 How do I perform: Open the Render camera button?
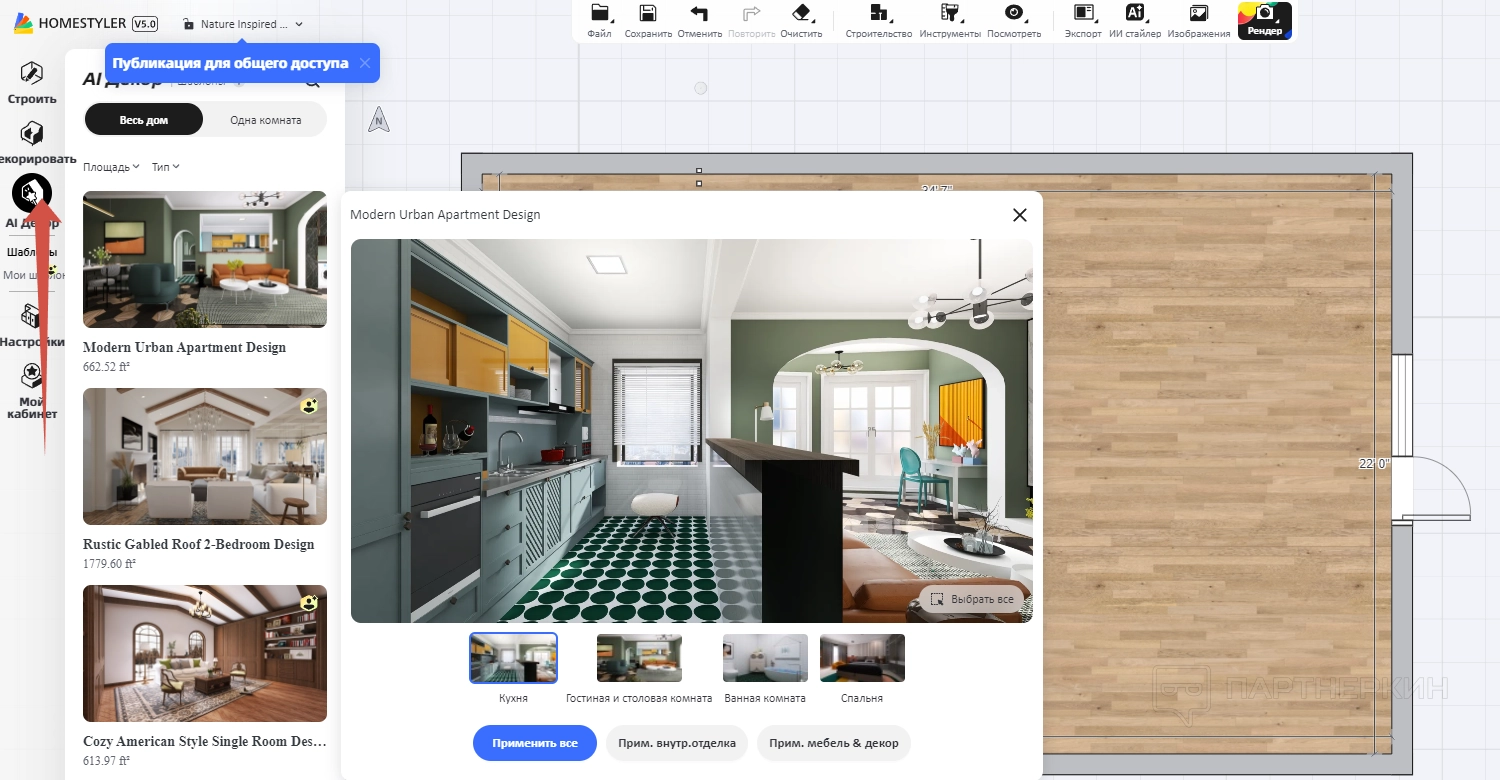(x=1264, y=20)
